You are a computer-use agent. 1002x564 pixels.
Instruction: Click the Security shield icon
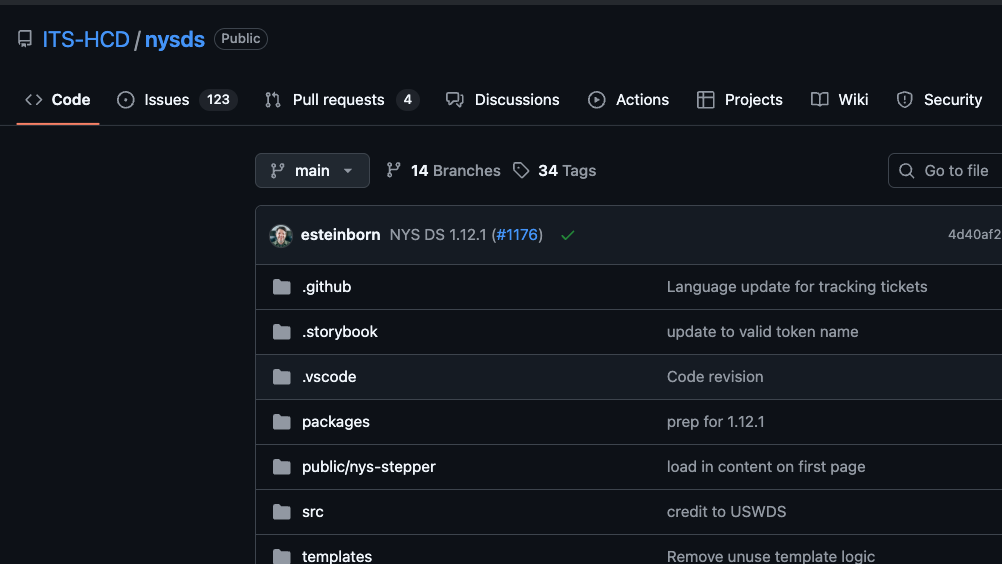click(905, 100)
